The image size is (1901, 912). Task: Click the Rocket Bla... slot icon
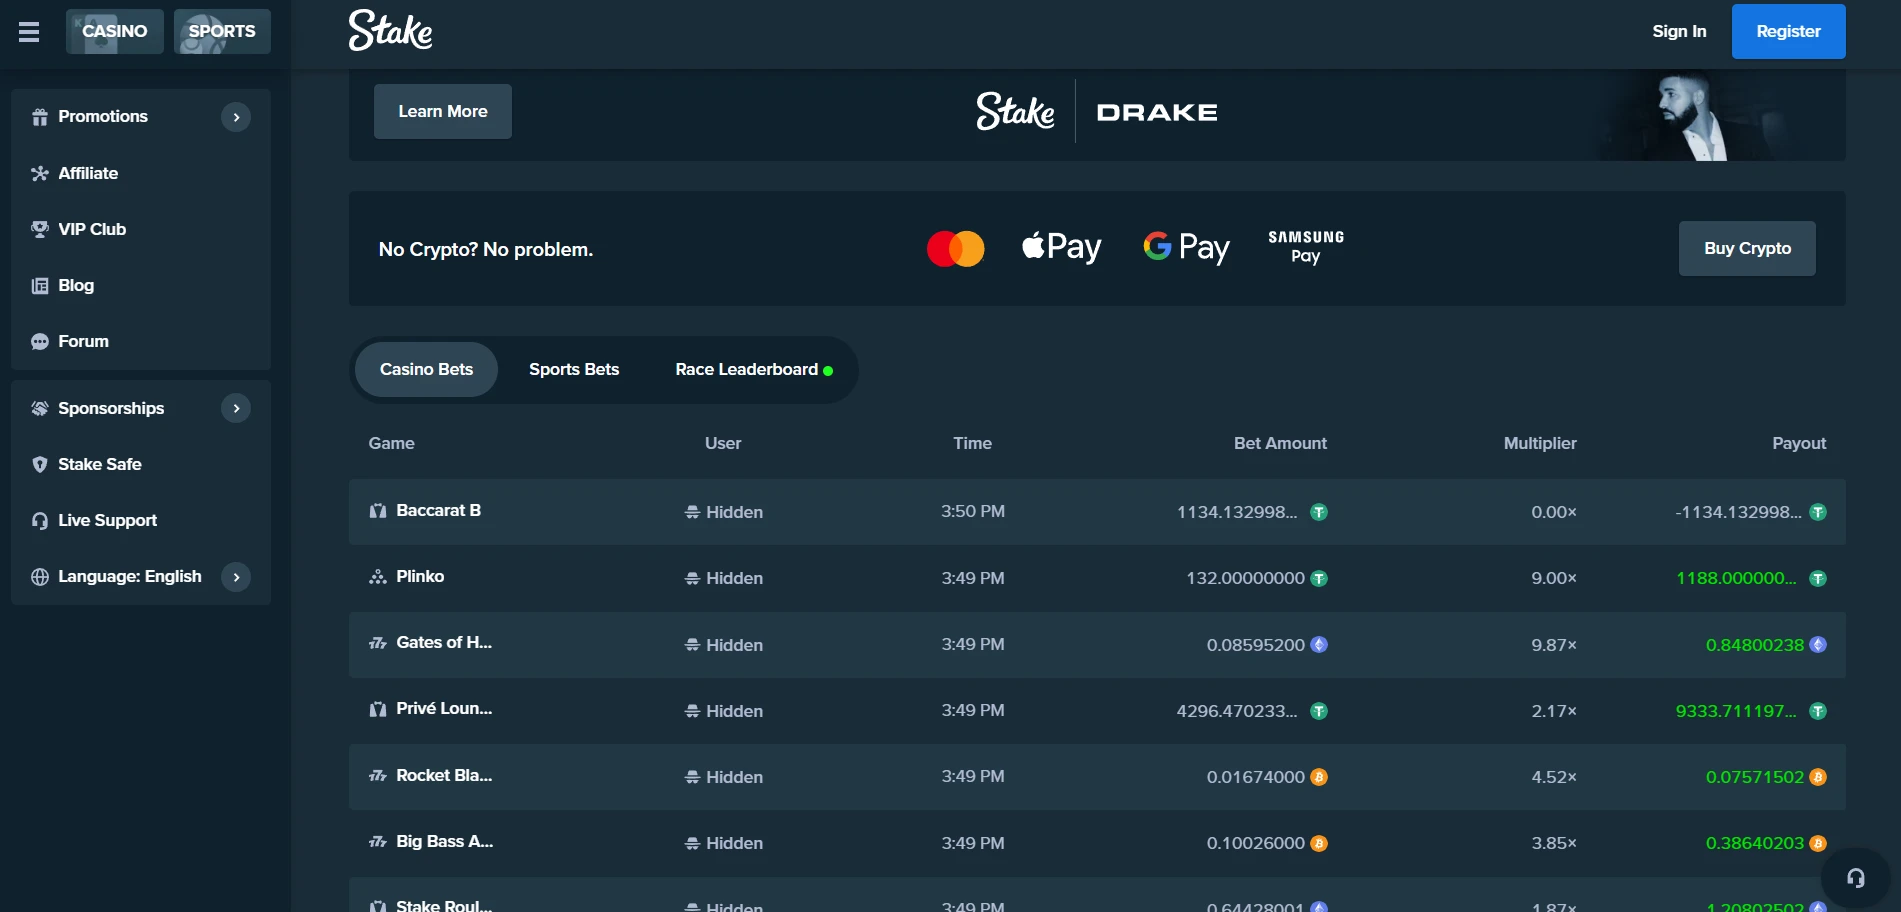(378, 776)
